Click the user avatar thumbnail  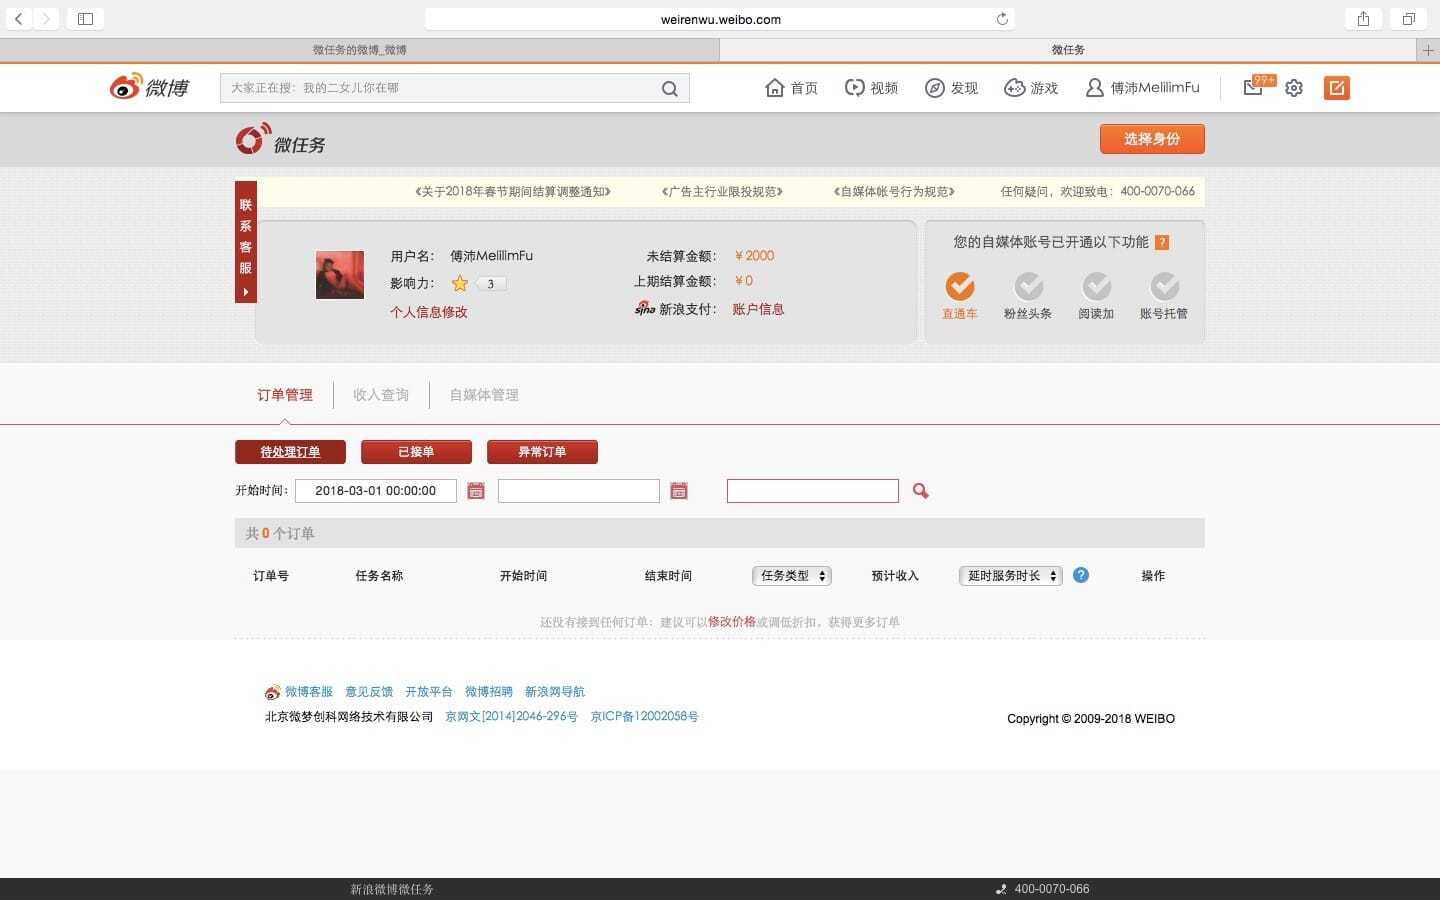coord(340,276)
